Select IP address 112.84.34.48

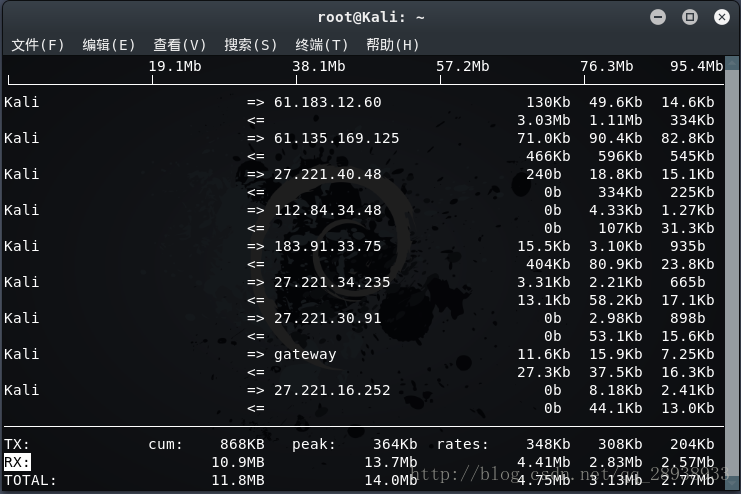327,210
